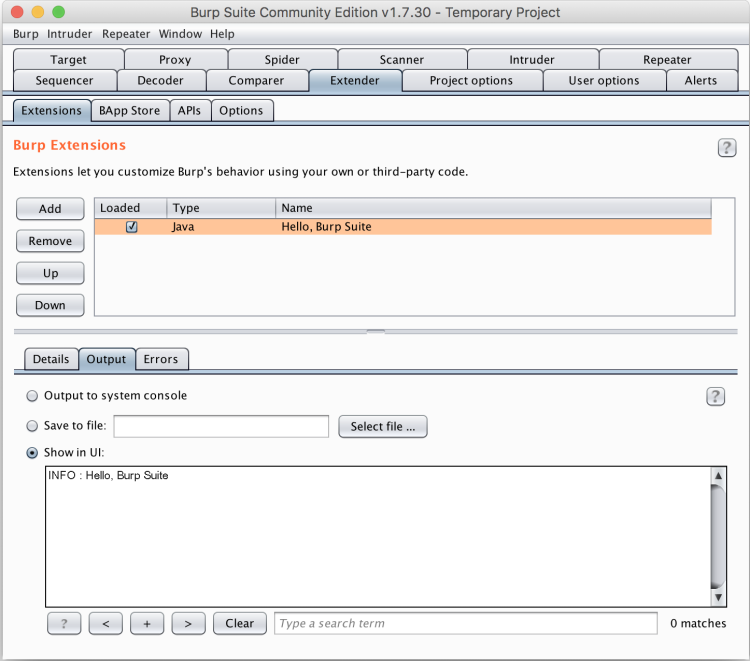Open the Extender Options sub-tab

241,110
